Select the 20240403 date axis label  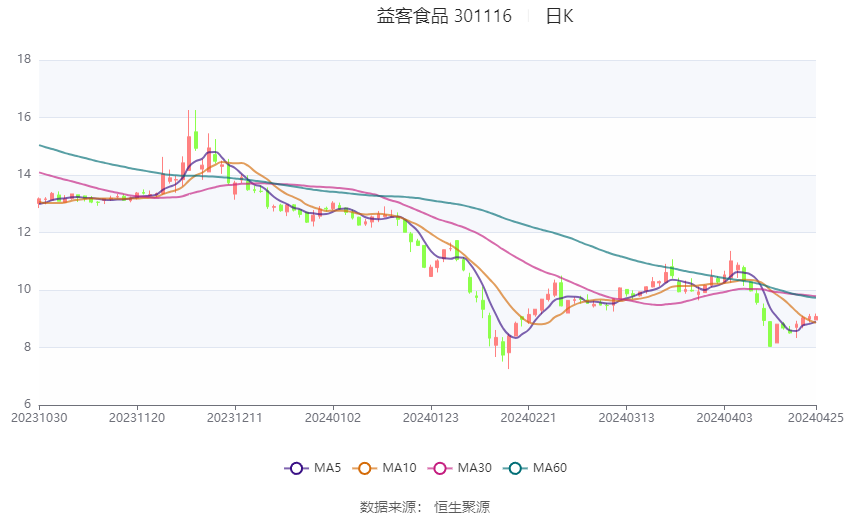point(724,418)
